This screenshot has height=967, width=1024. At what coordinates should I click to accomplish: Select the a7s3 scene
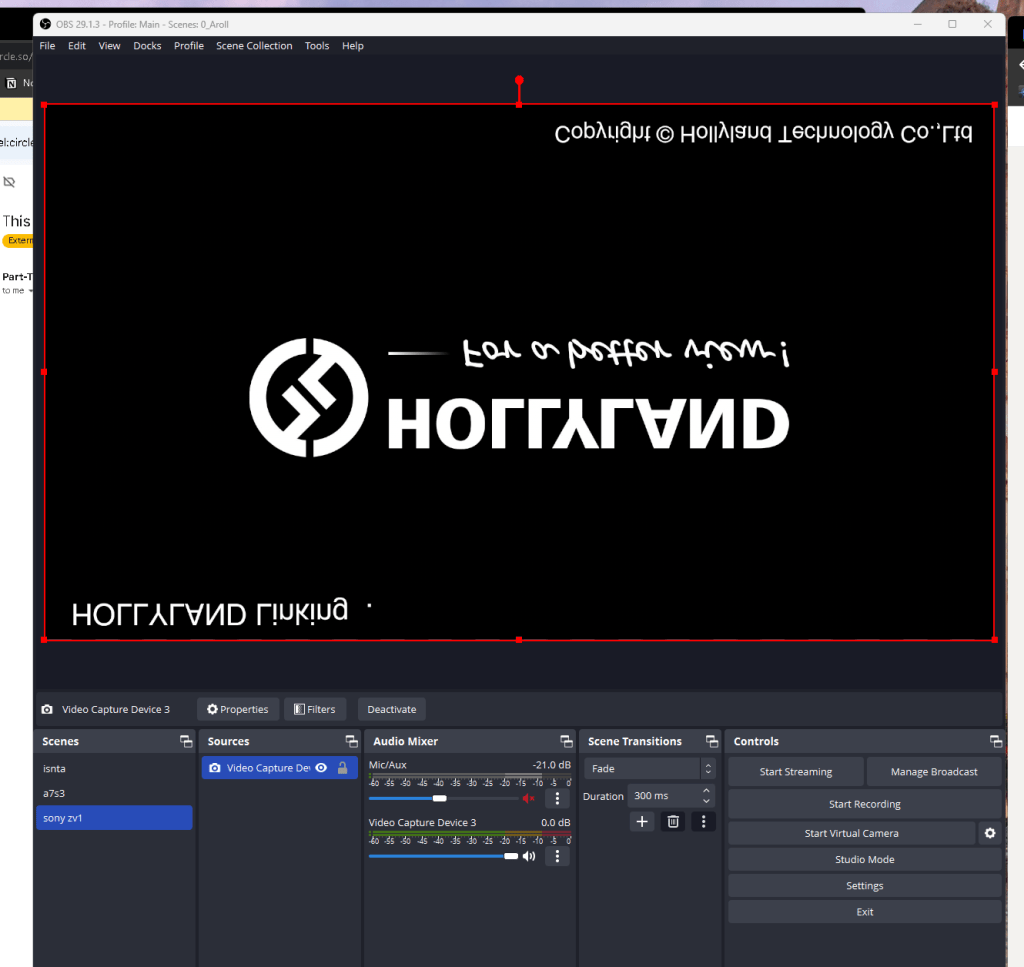pos(114,793)
